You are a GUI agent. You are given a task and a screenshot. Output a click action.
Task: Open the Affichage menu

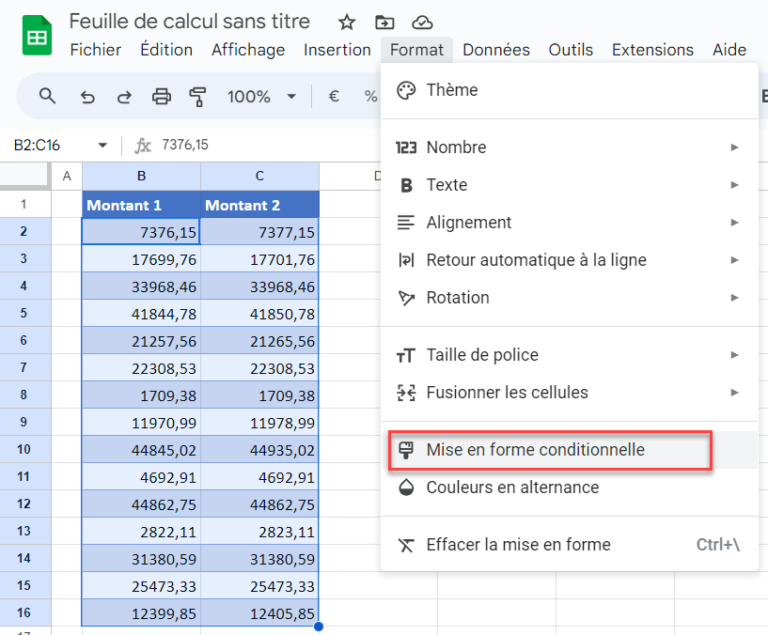tap(248, 50)
